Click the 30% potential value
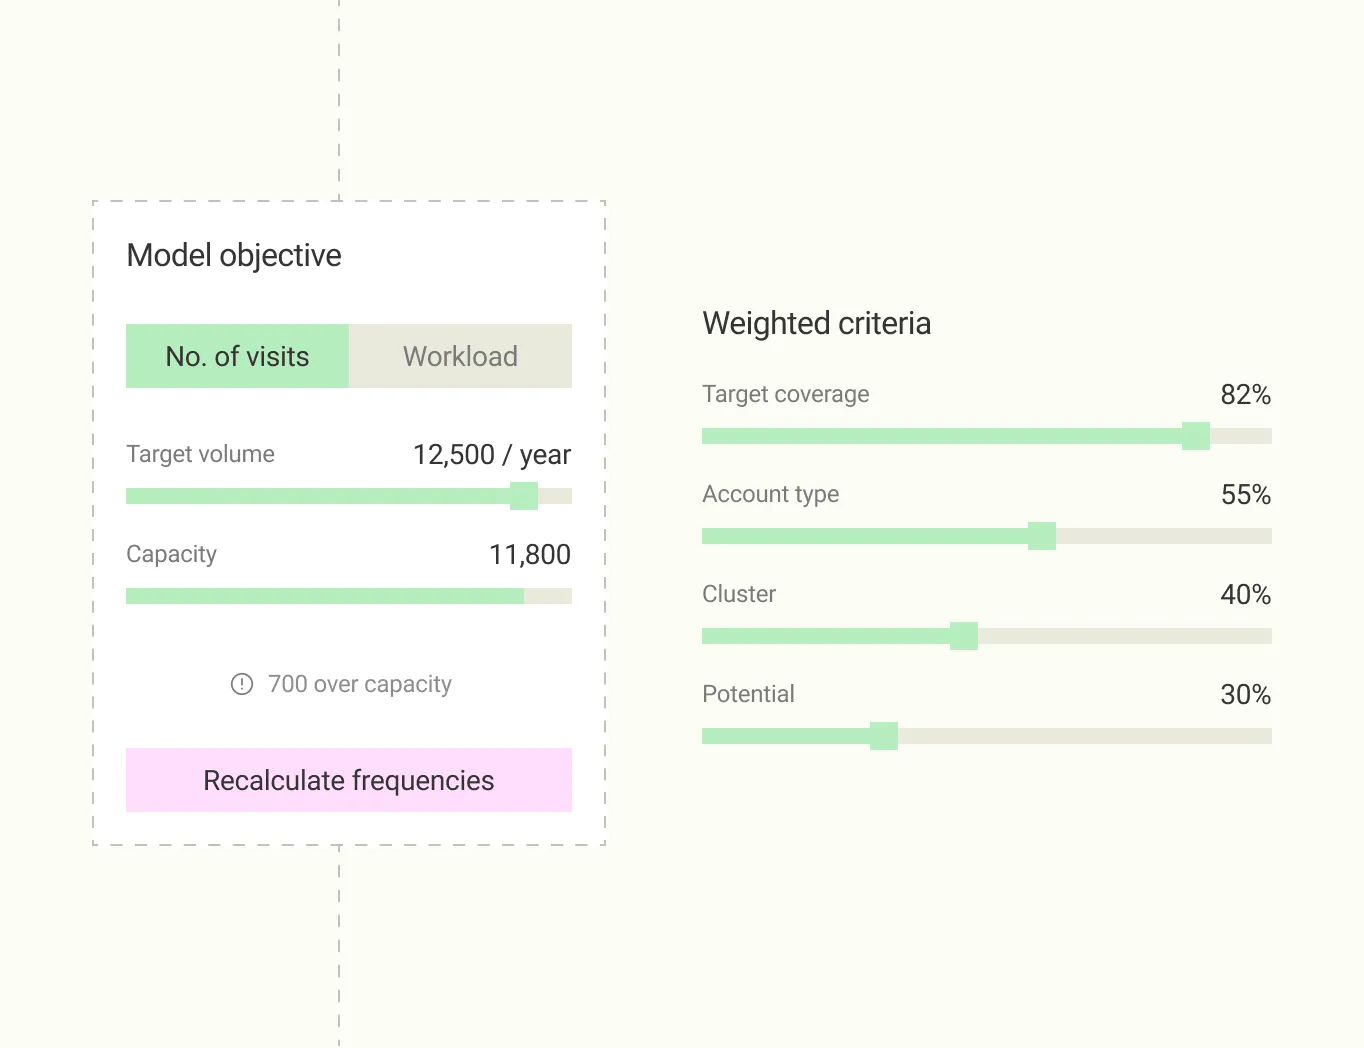The height and width of the screenshot is (1048, 1364). (x=1246, y=694)
